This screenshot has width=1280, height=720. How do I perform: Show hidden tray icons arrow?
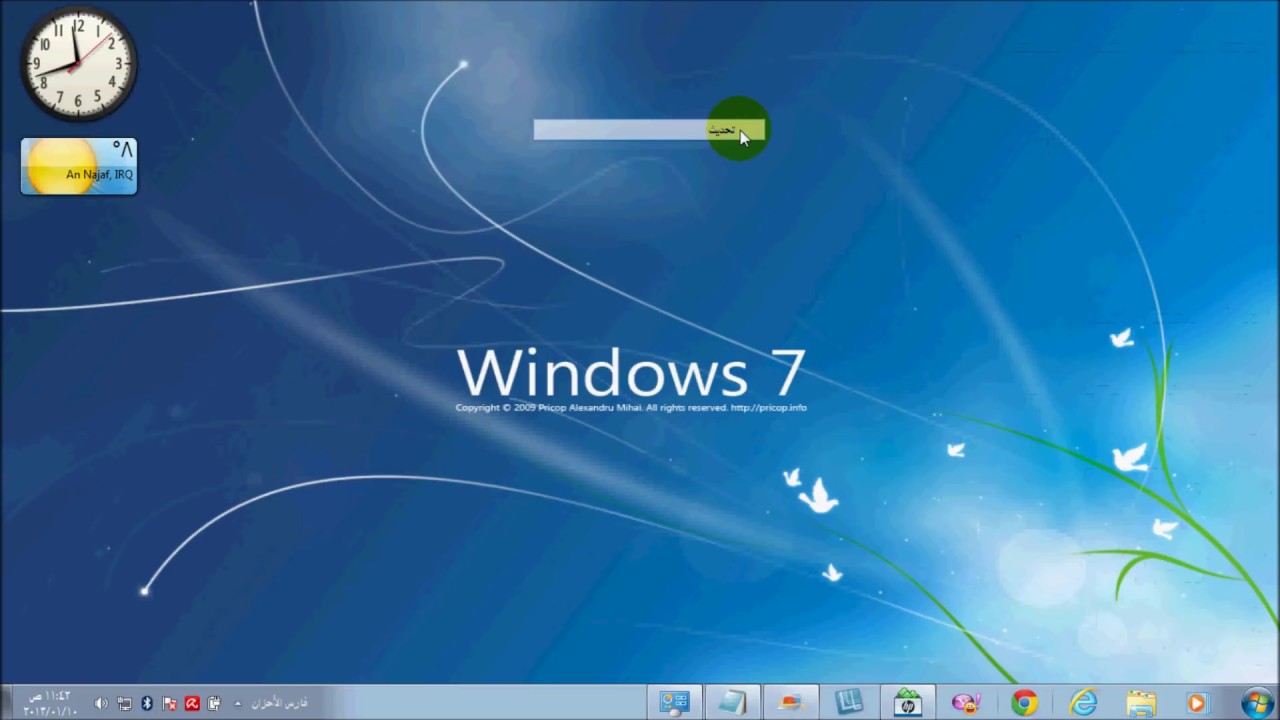(237, 704)
